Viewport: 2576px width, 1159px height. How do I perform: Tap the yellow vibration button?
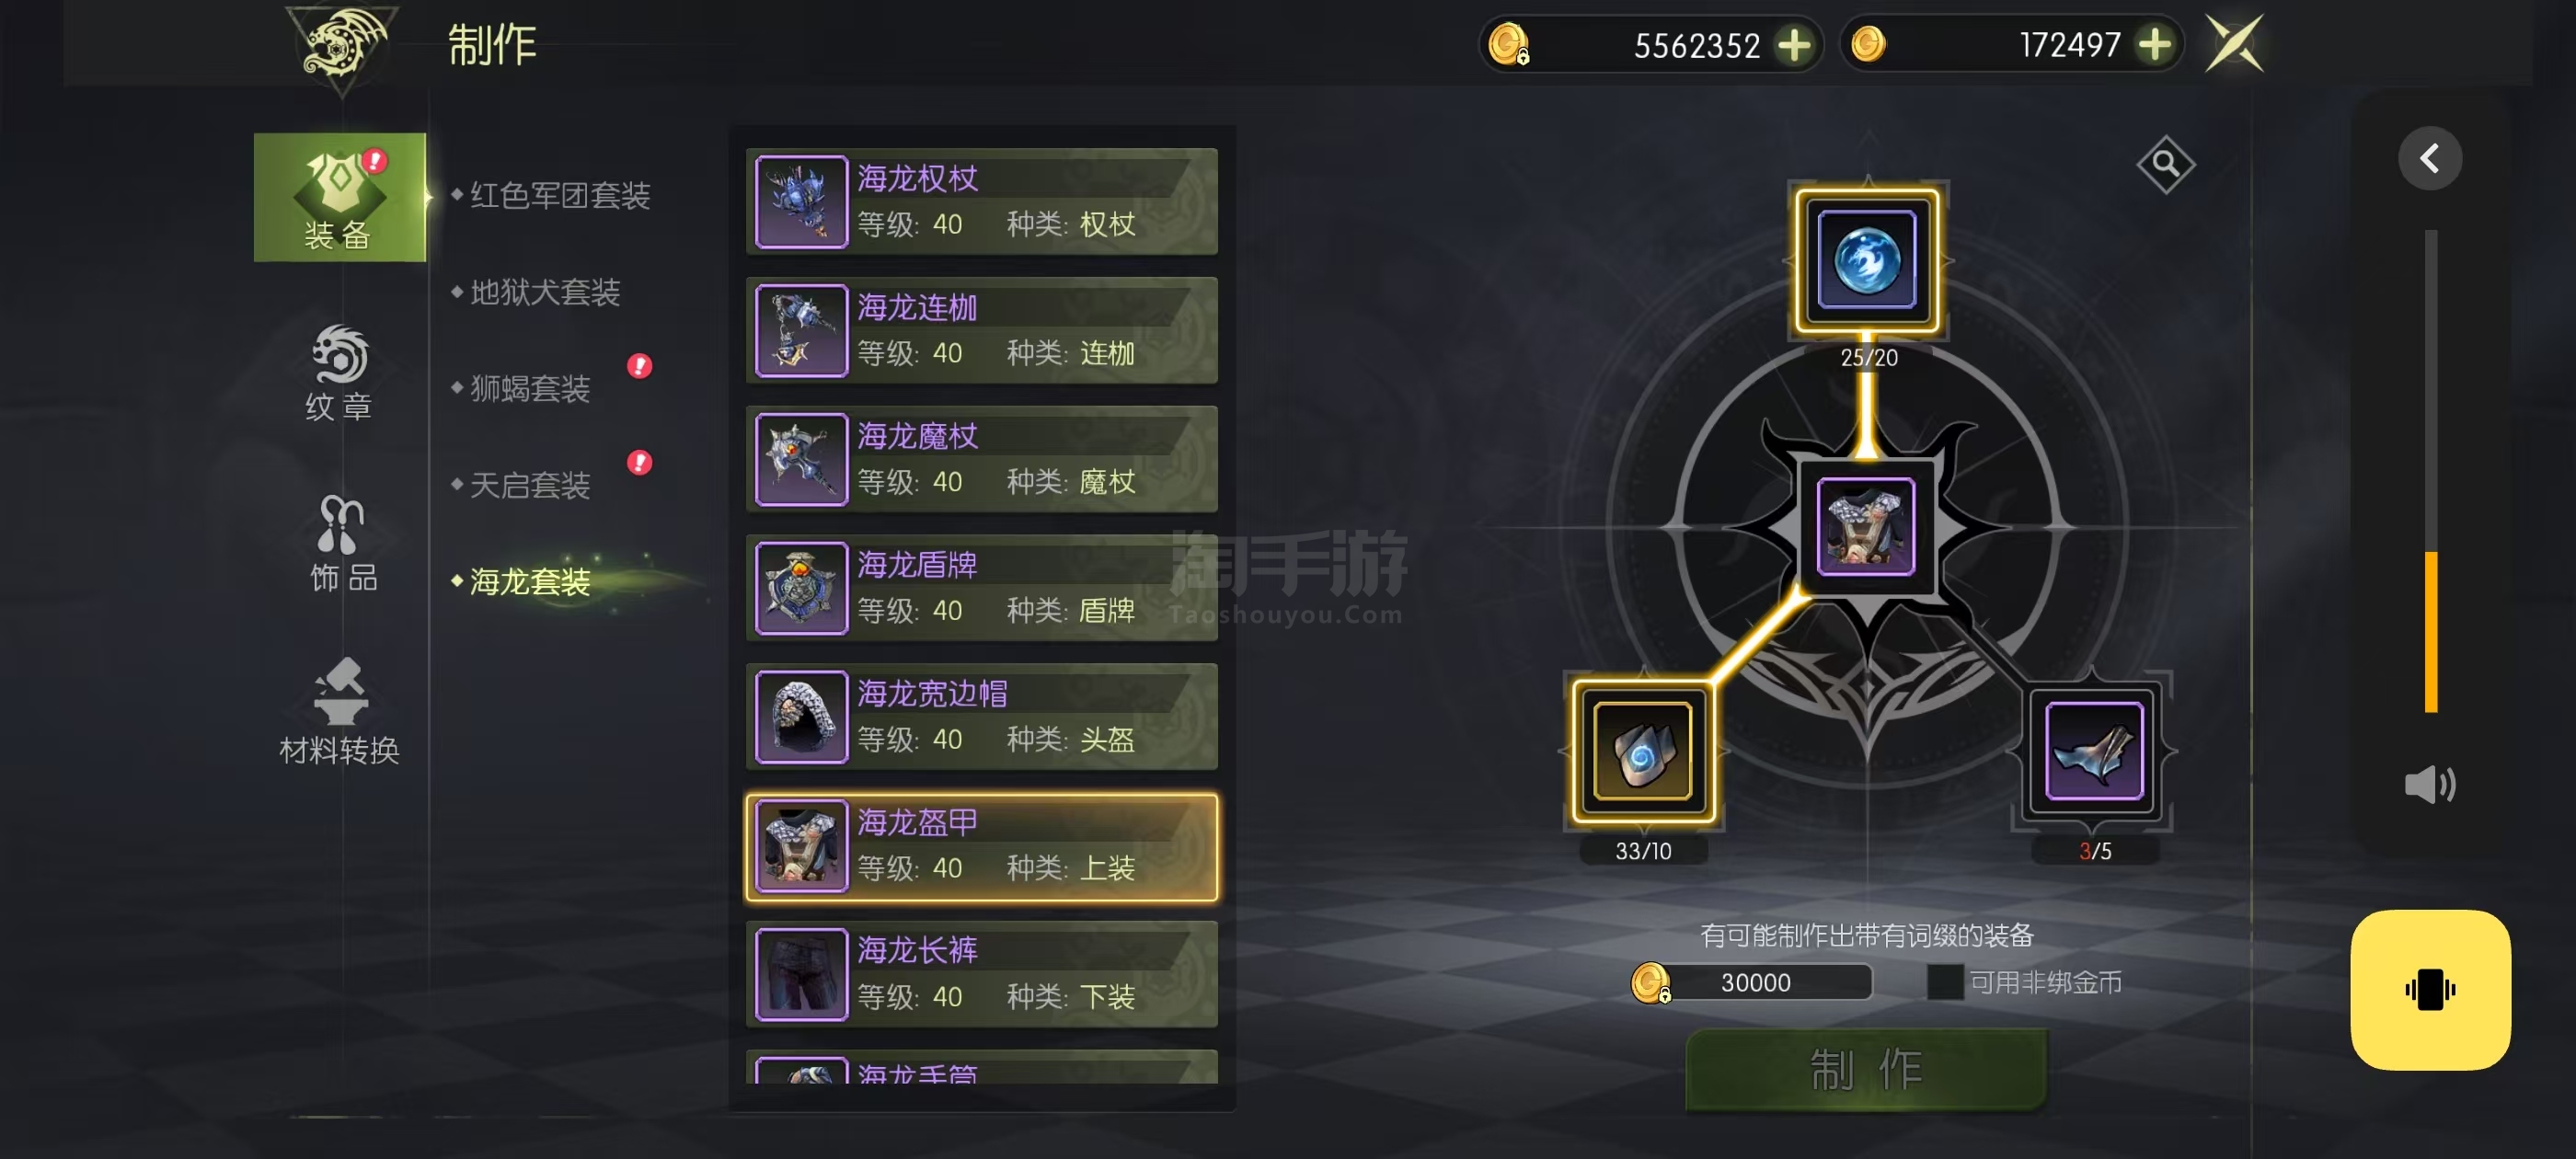point(2430,990)
